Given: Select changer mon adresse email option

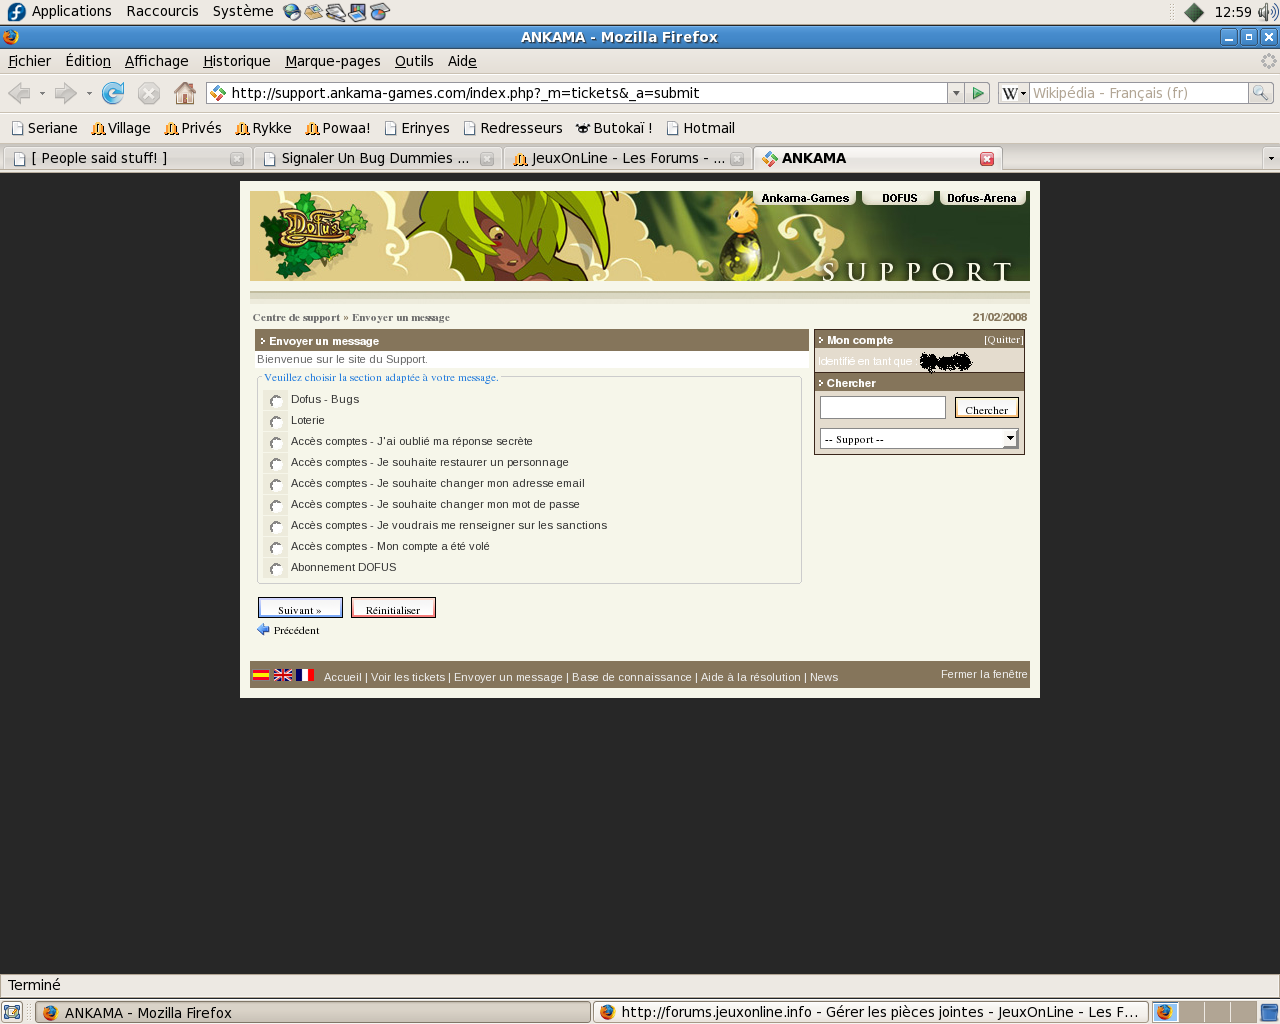Looking at the screenshot, I should click(x=276, y=484).
